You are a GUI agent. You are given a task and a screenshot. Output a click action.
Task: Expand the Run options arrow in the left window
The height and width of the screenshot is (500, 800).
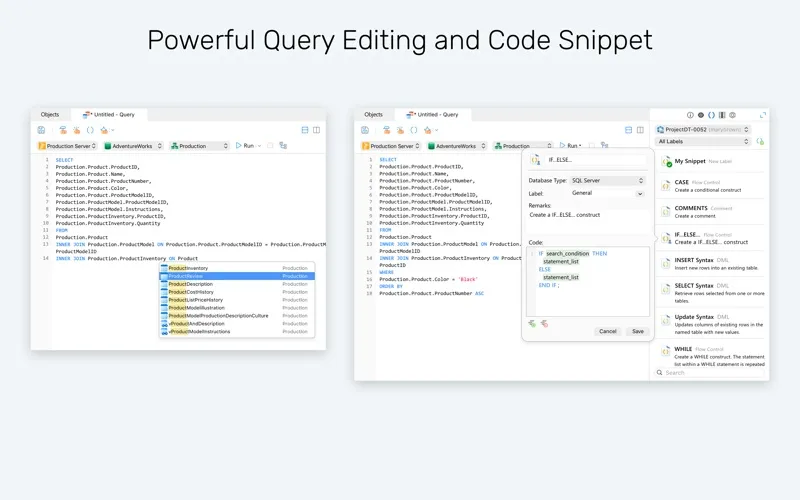259,146
